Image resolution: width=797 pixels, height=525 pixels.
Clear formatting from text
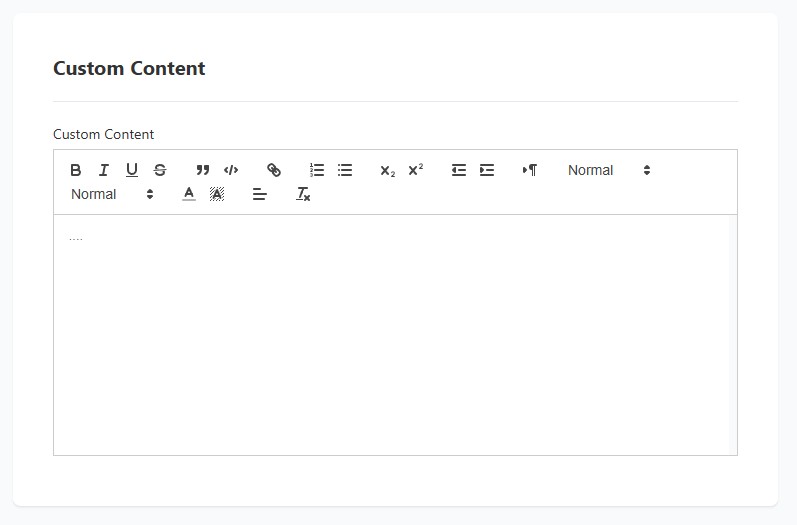point(303,194)
